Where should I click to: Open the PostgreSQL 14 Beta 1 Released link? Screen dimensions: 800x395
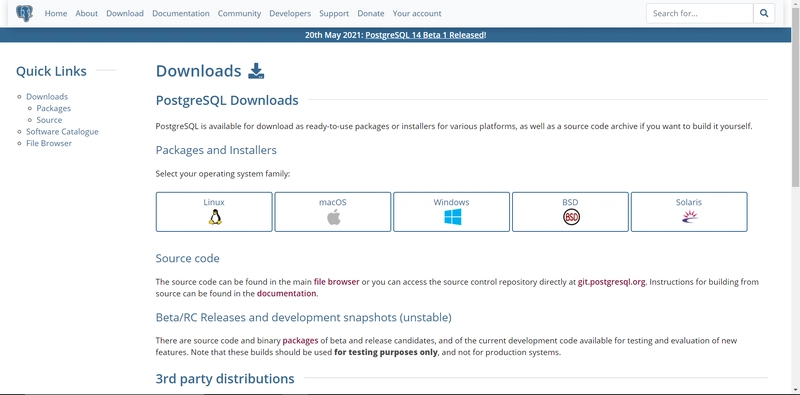click(x=424, y=35)
